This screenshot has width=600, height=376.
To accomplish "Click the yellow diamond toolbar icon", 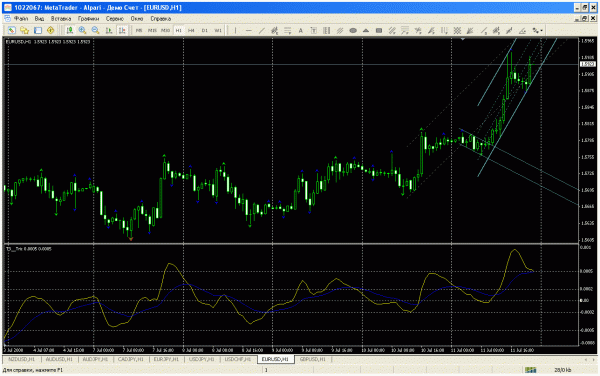I will click(x=51, y=30).
